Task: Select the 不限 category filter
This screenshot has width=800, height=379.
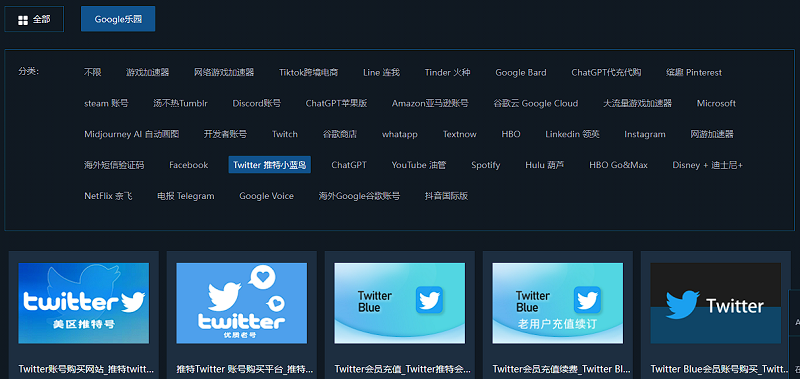Action: tap(93, 72)
